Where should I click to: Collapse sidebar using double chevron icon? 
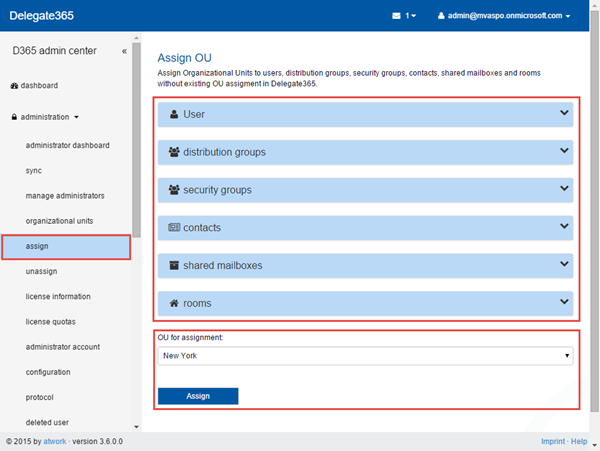pyautogui.click(x=124, y=50)
